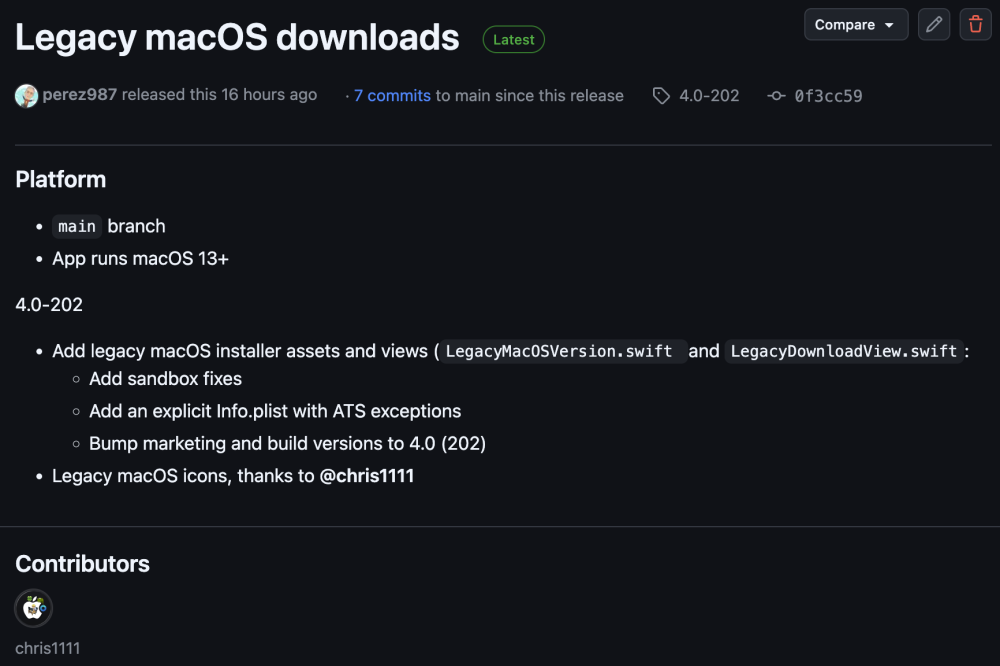Click the Latest release badge
The width and height of the screenshot is (1000, 666).
tap(513, 40)
